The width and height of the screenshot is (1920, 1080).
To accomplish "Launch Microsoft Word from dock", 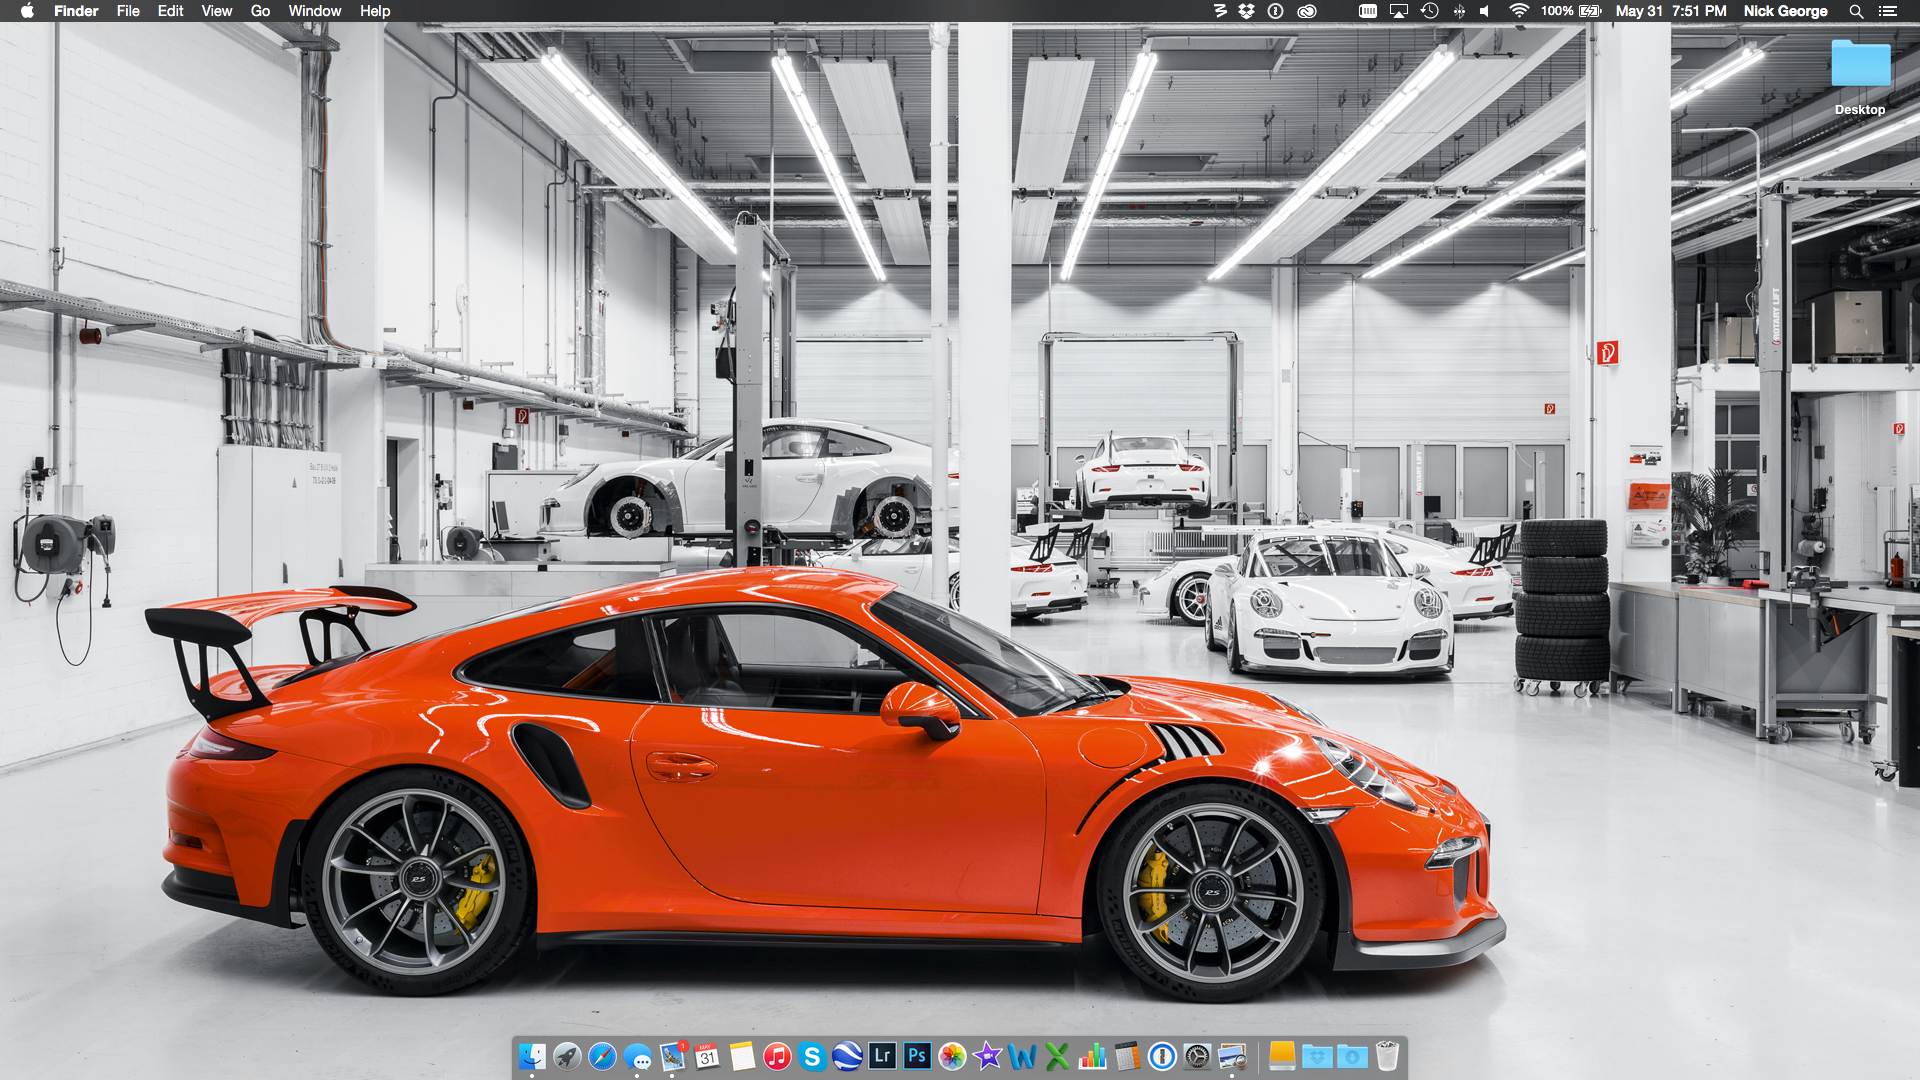I will pos(1022,1056).
